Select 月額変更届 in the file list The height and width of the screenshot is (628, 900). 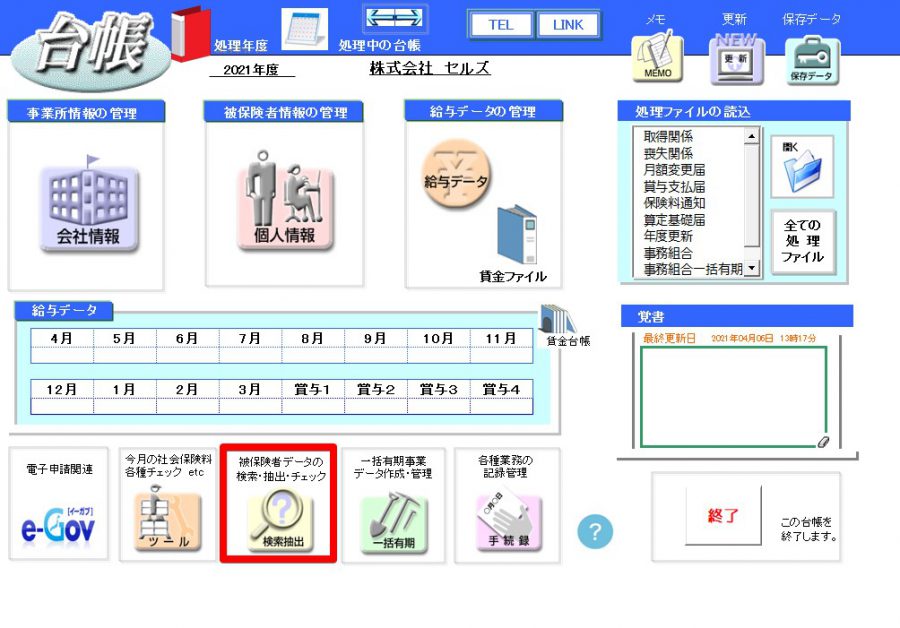pos(674,170)
